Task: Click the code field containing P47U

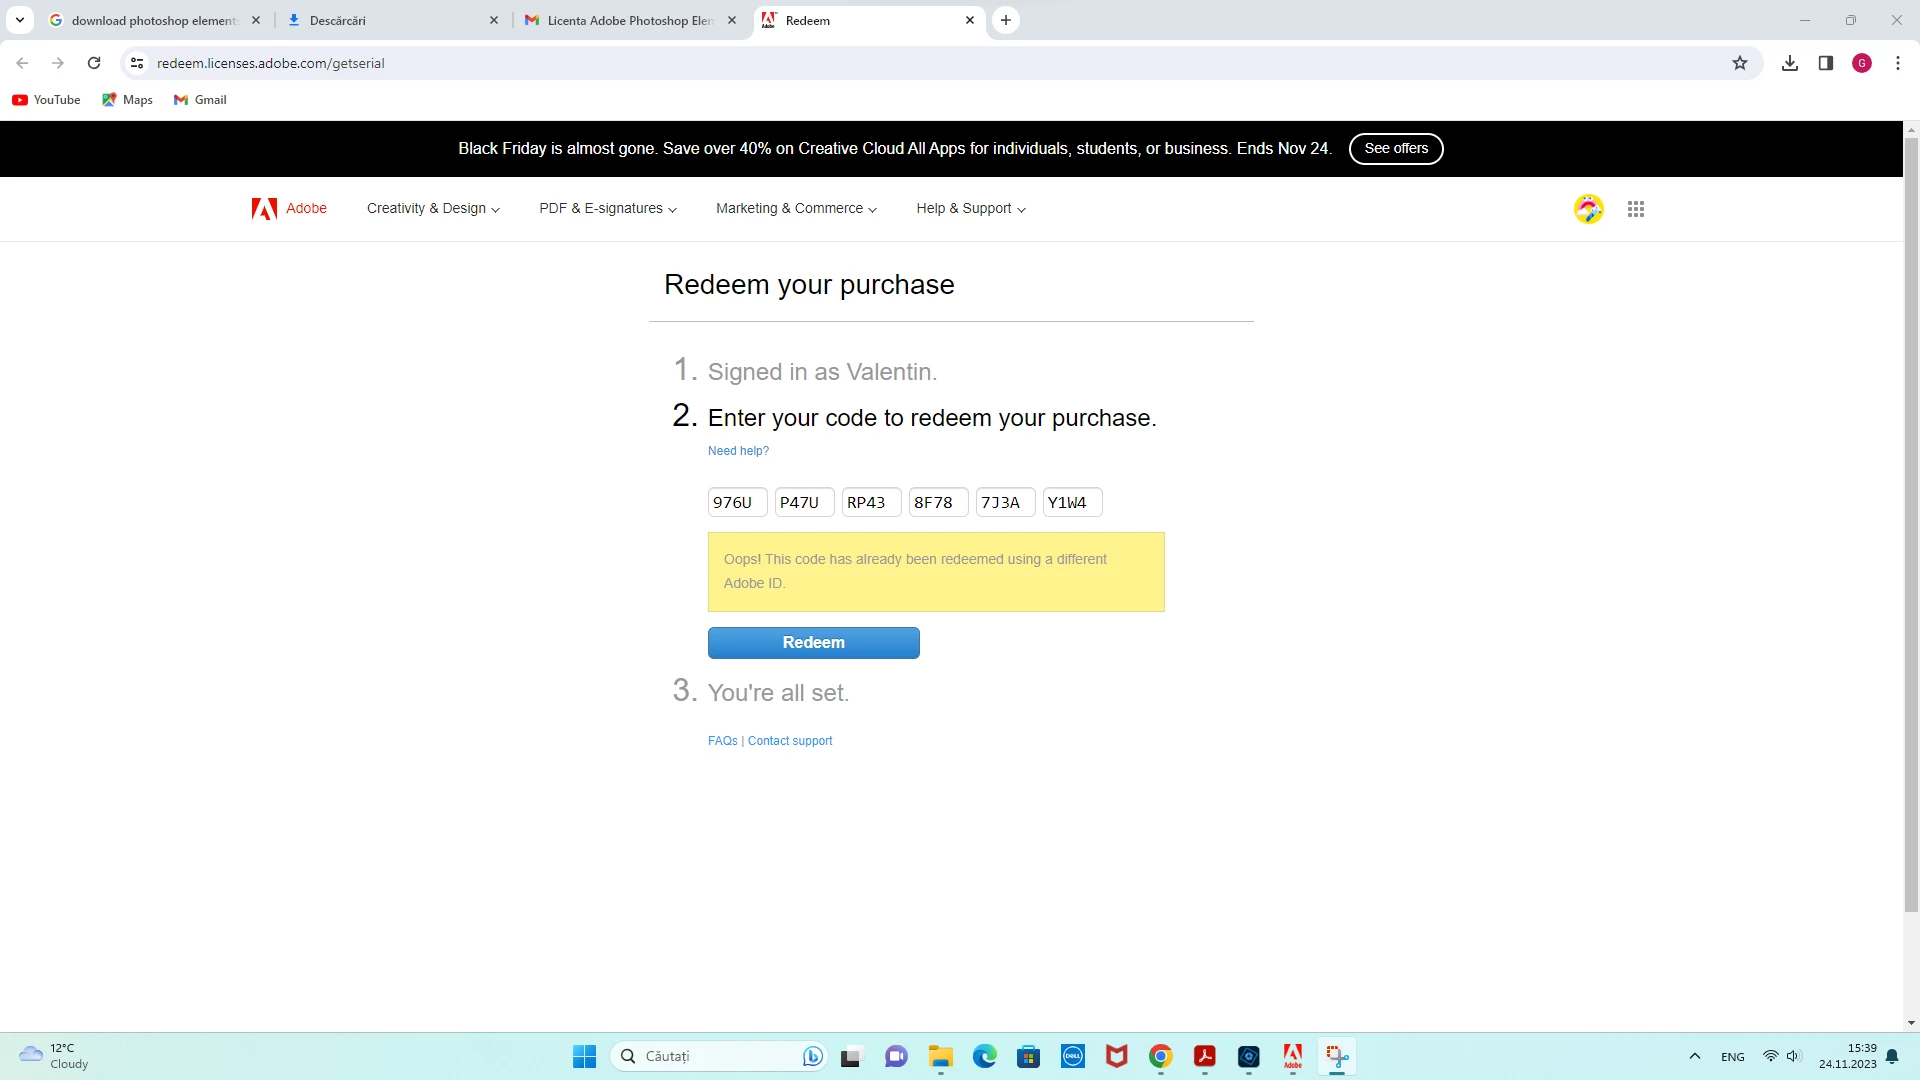Action: click(805, 502)
